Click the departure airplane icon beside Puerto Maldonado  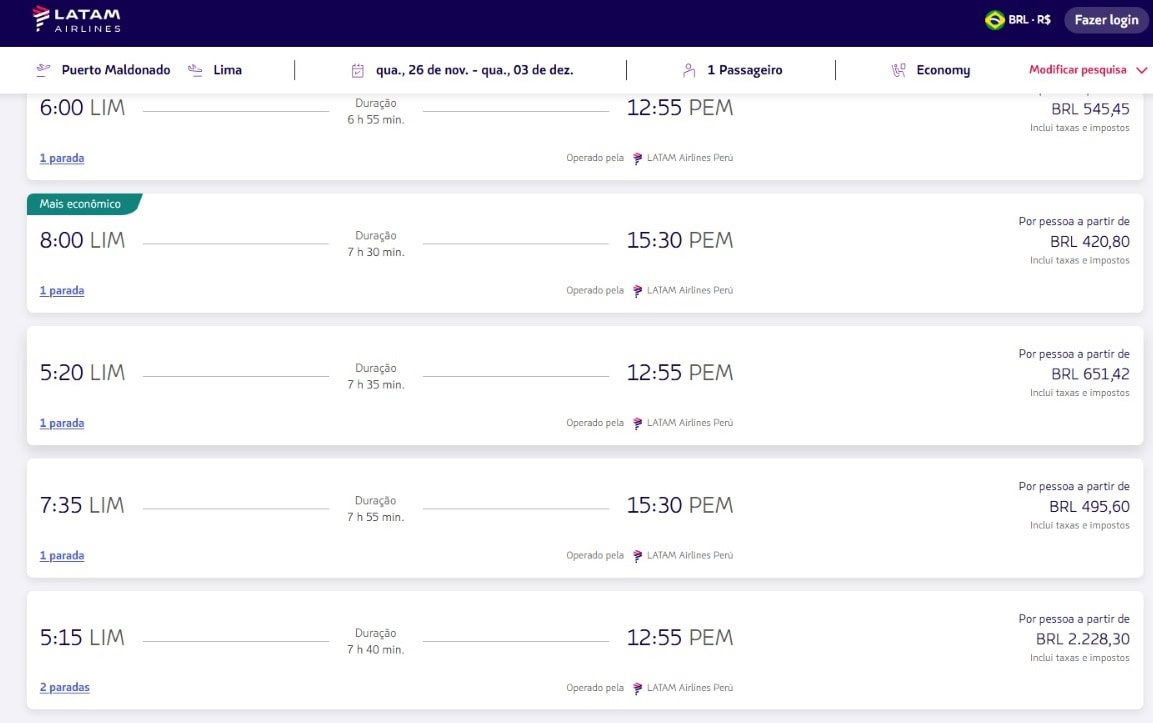[42, 70]
